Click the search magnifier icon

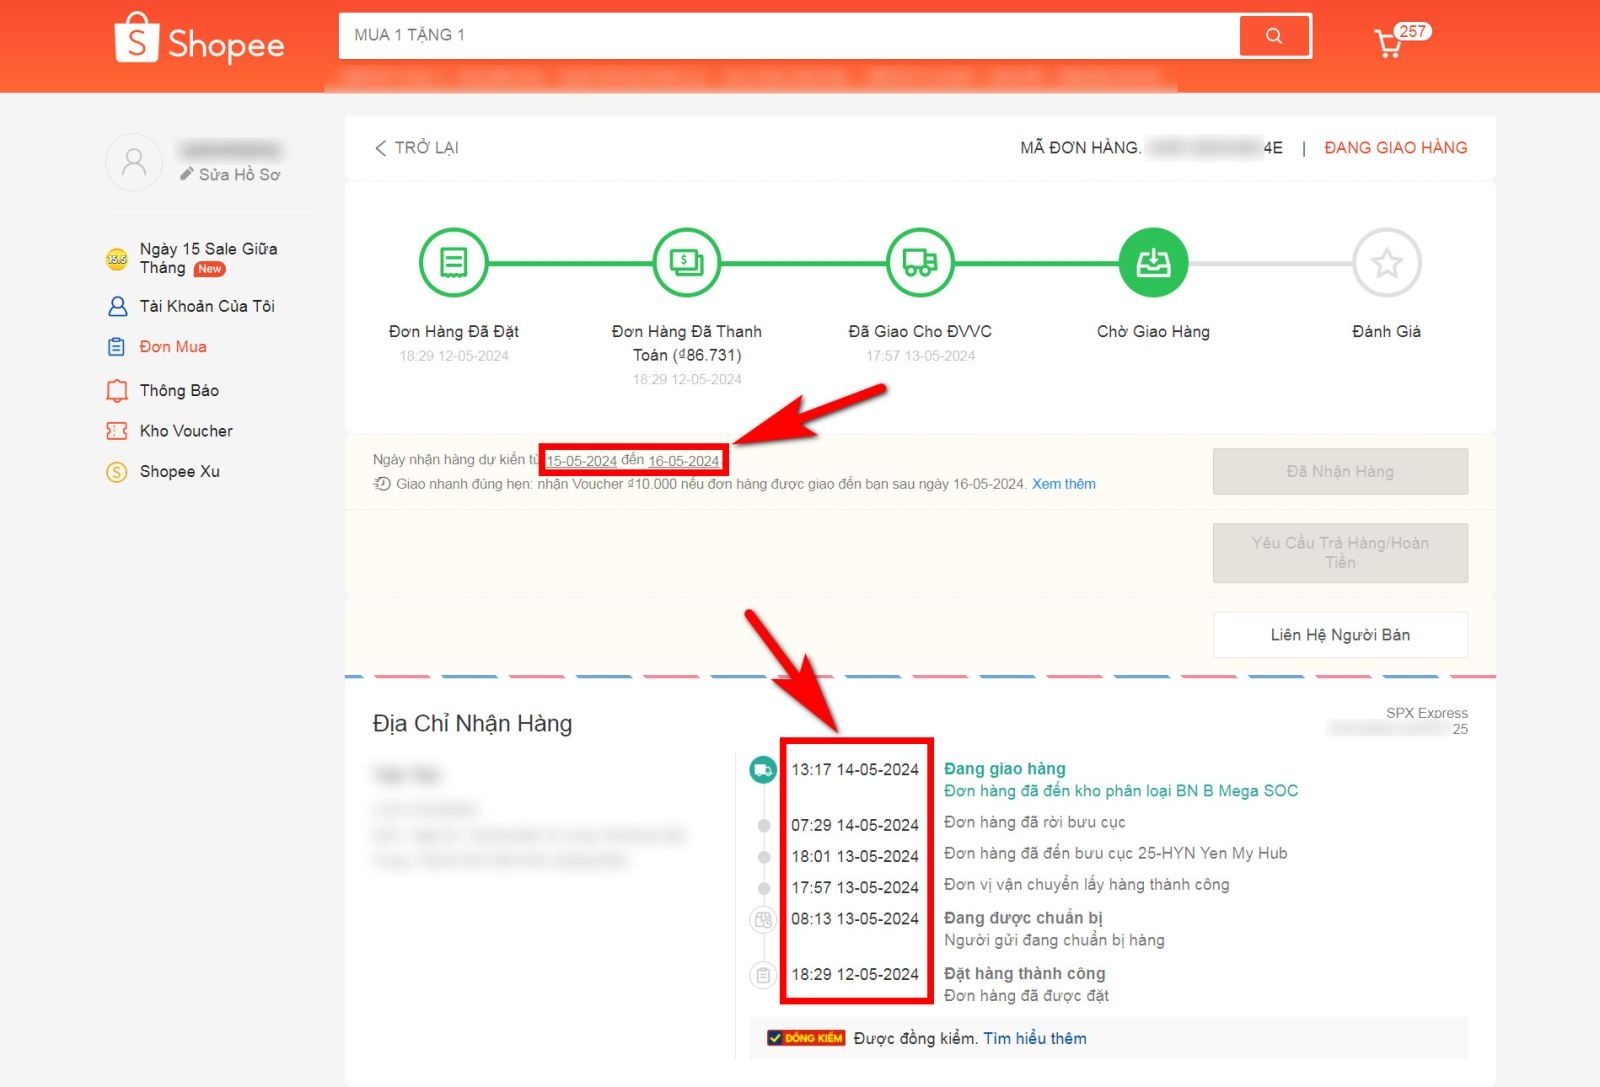pos(1273,35)
